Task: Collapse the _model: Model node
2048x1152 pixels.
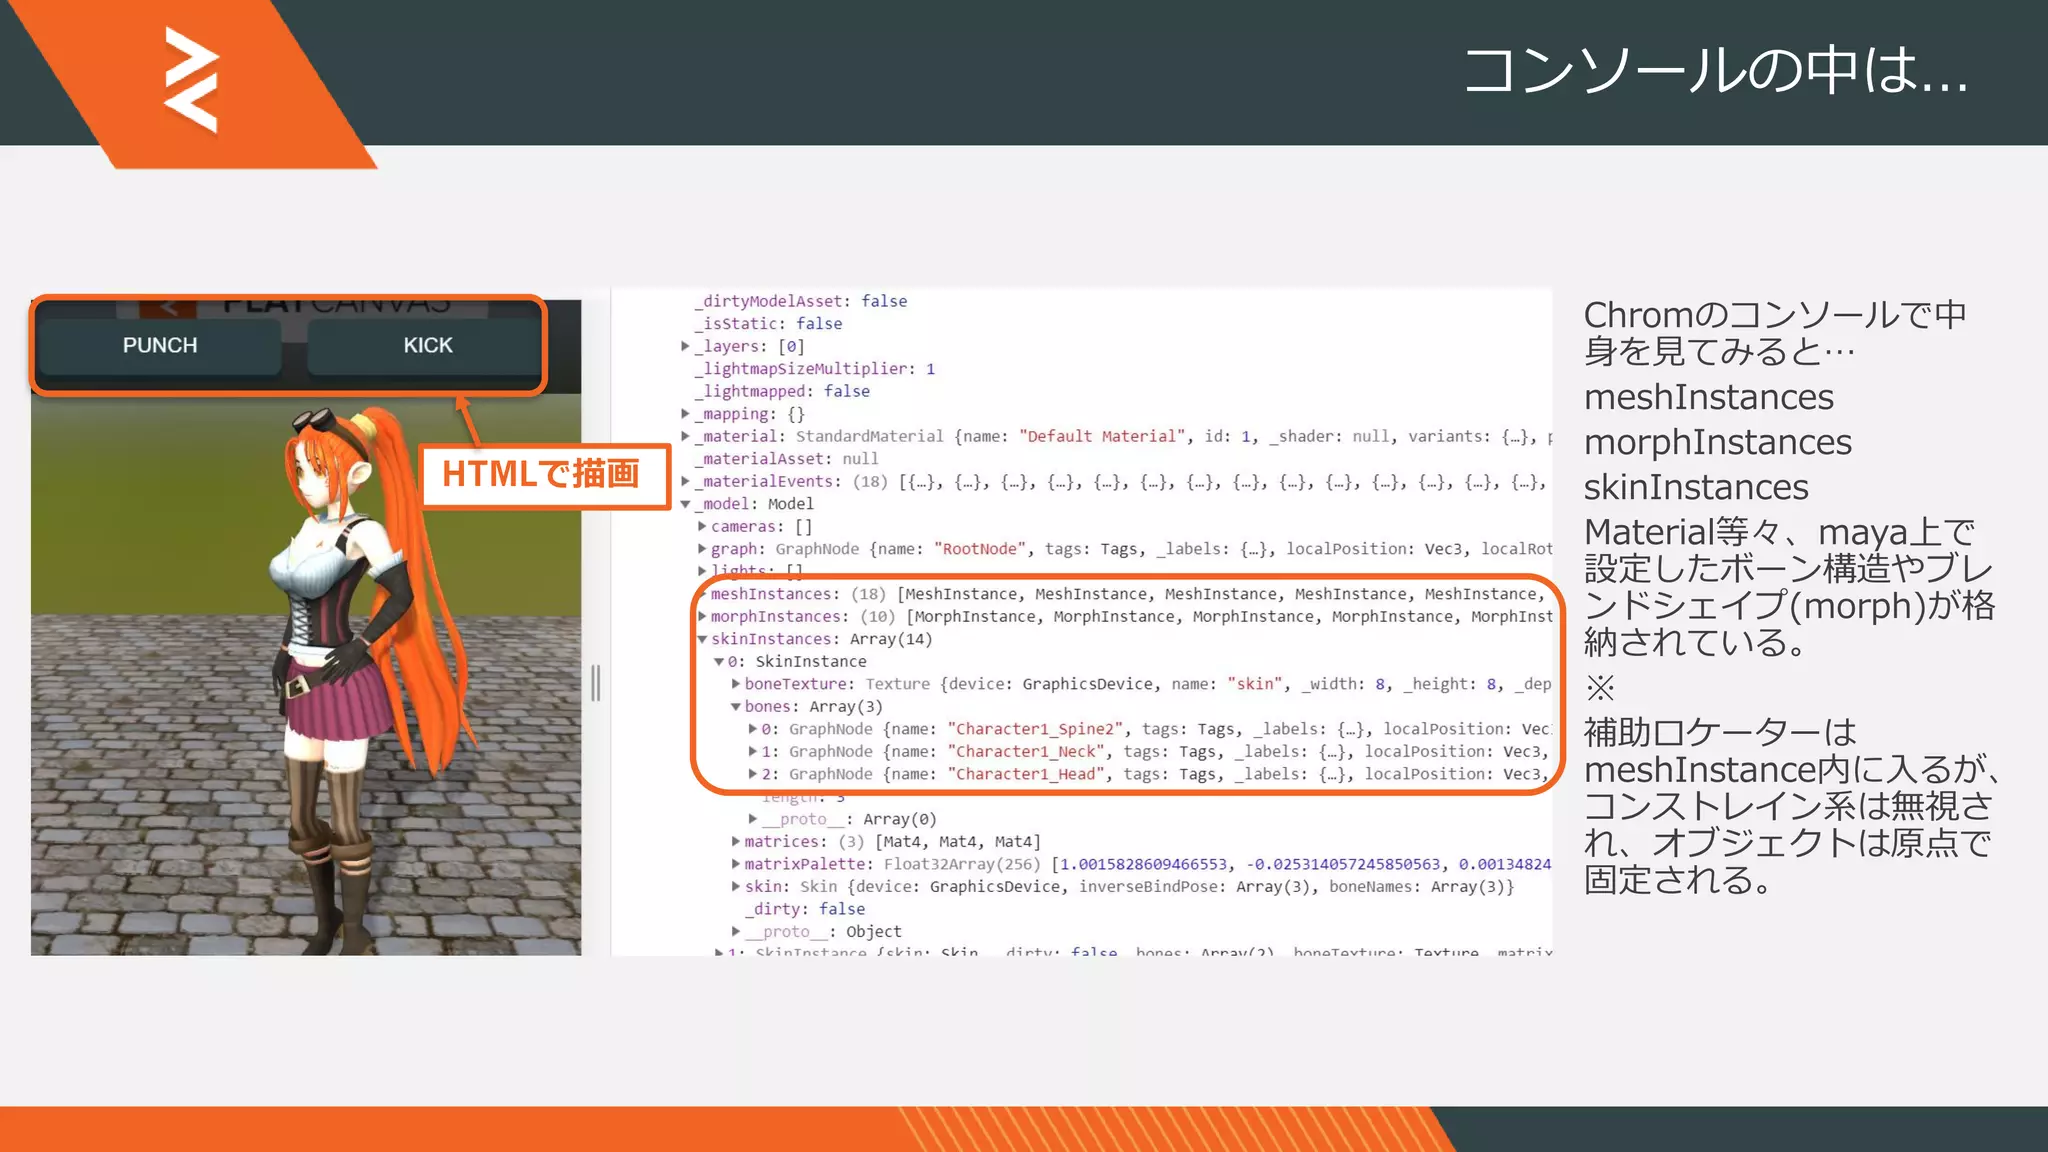Action: [x=686, y=504]
